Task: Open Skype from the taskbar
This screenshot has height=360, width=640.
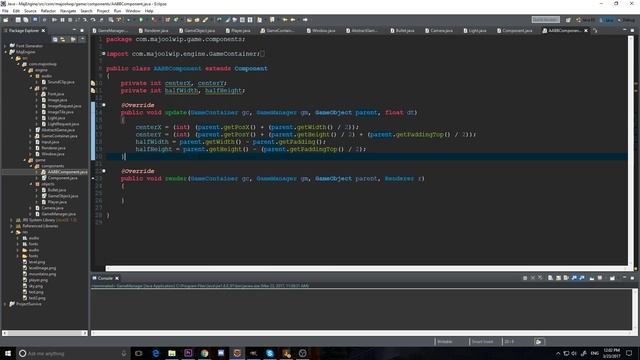Action: pyautogui.click(x=270, y=353)
